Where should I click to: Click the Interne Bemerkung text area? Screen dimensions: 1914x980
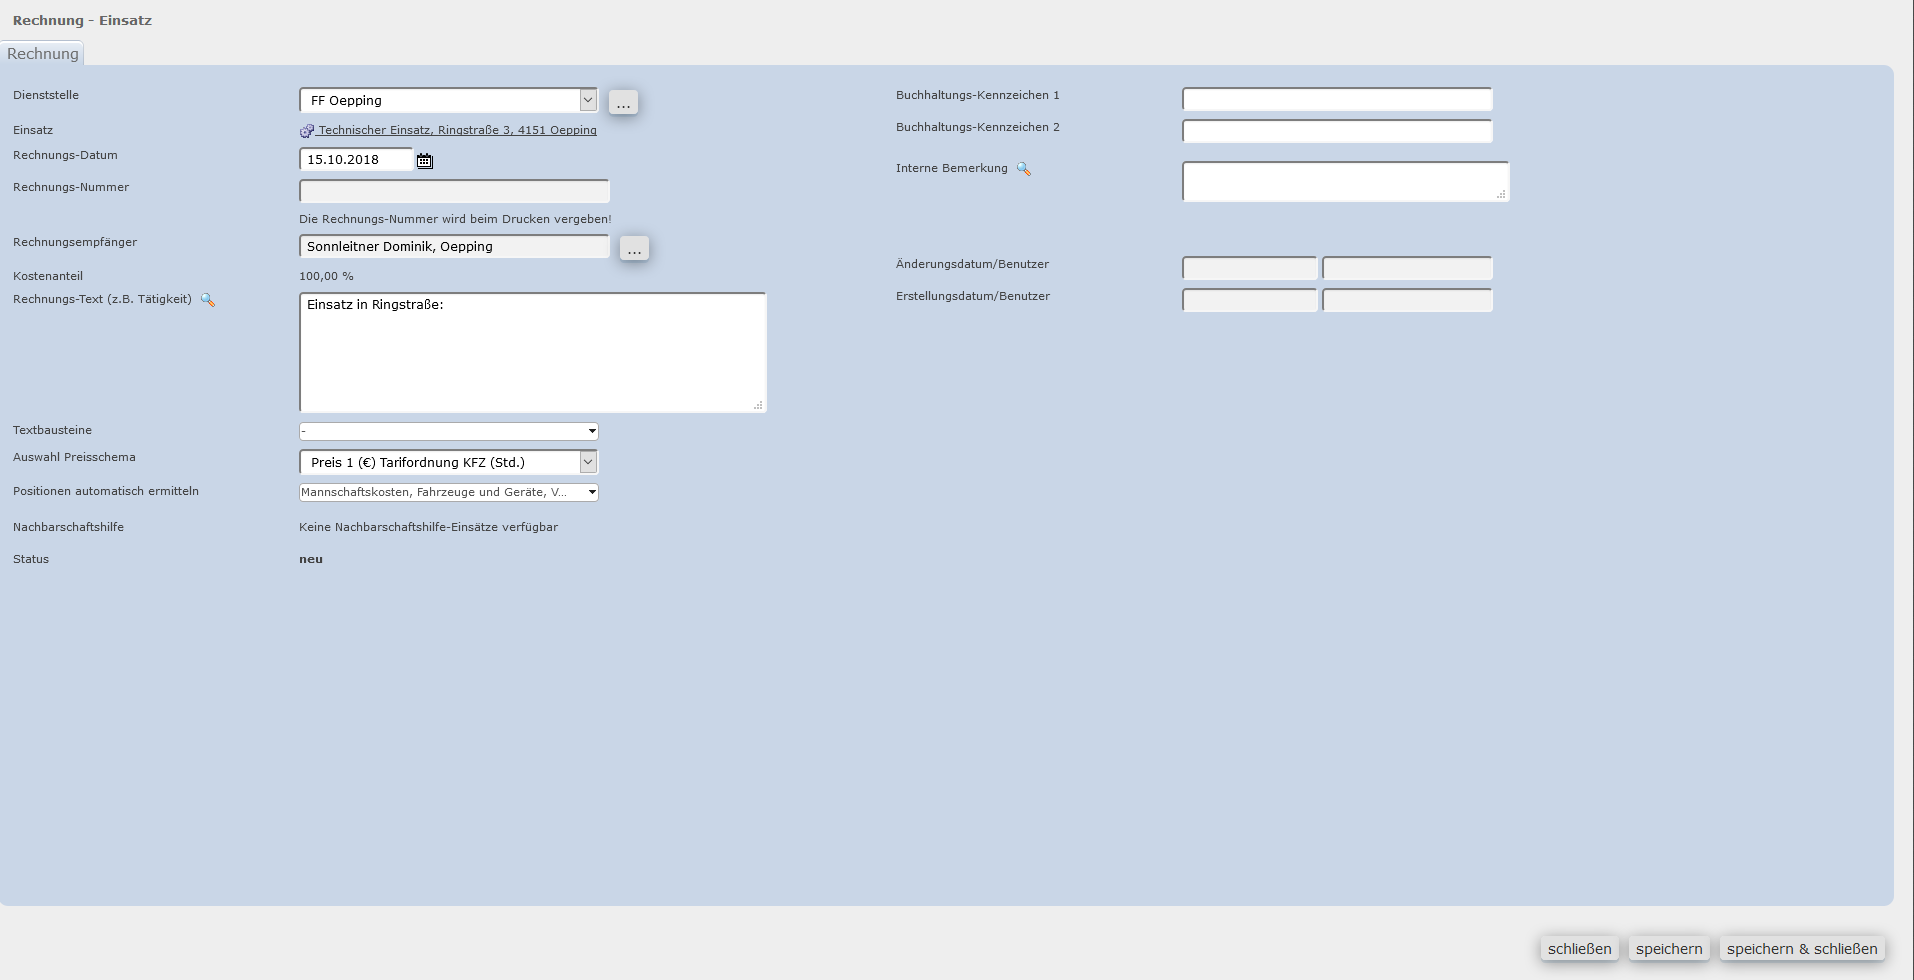(1344, 181)
